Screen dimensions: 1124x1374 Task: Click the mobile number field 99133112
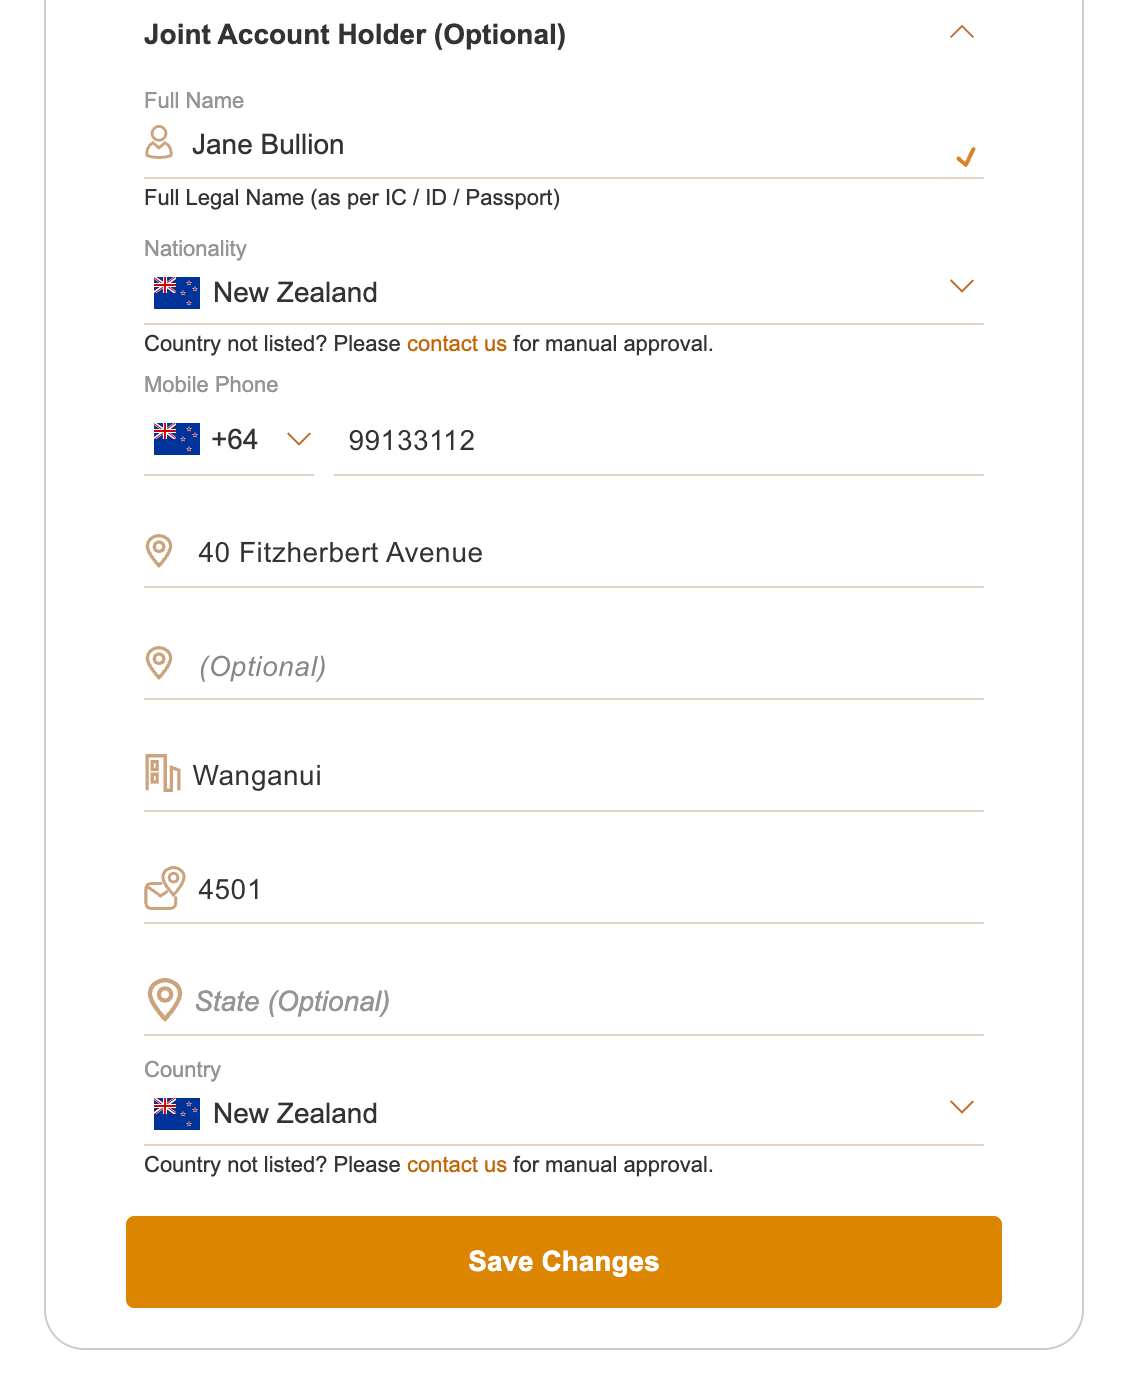pyautogui.click(x=658, y=441)
